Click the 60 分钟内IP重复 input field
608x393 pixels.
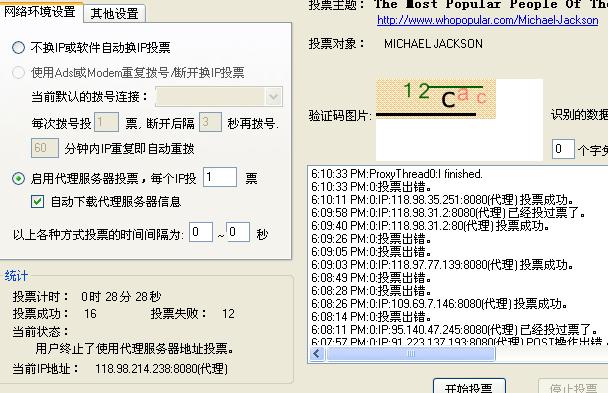(45, 148)
